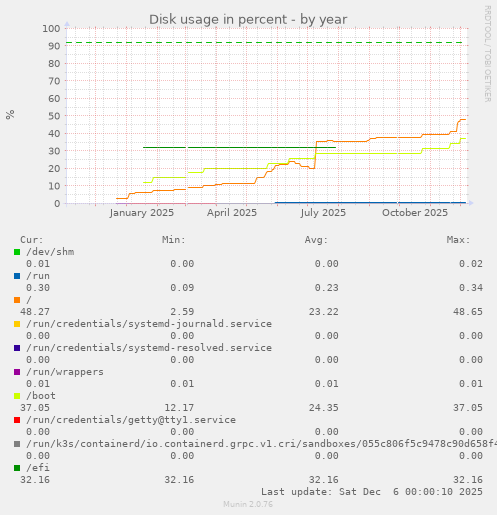
Task: Click the root max value 48.65
Action: [468, 312]
